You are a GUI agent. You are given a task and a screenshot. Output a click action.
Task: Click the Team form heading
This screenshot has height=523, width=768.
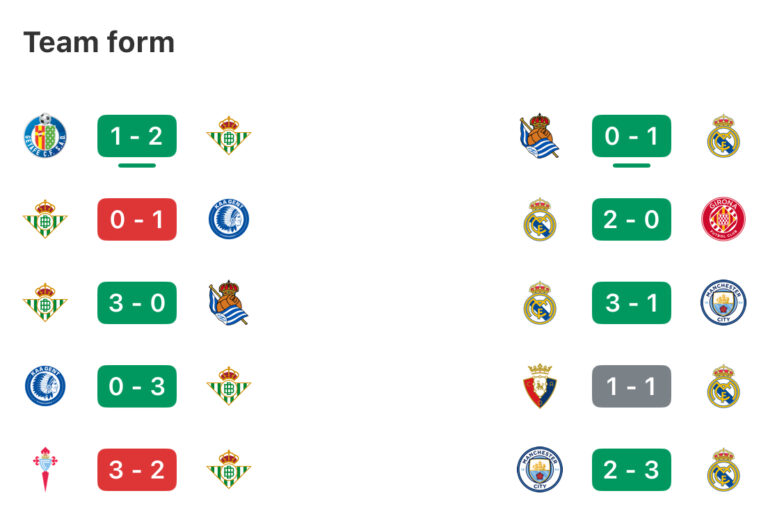click(x=99, y=42)
